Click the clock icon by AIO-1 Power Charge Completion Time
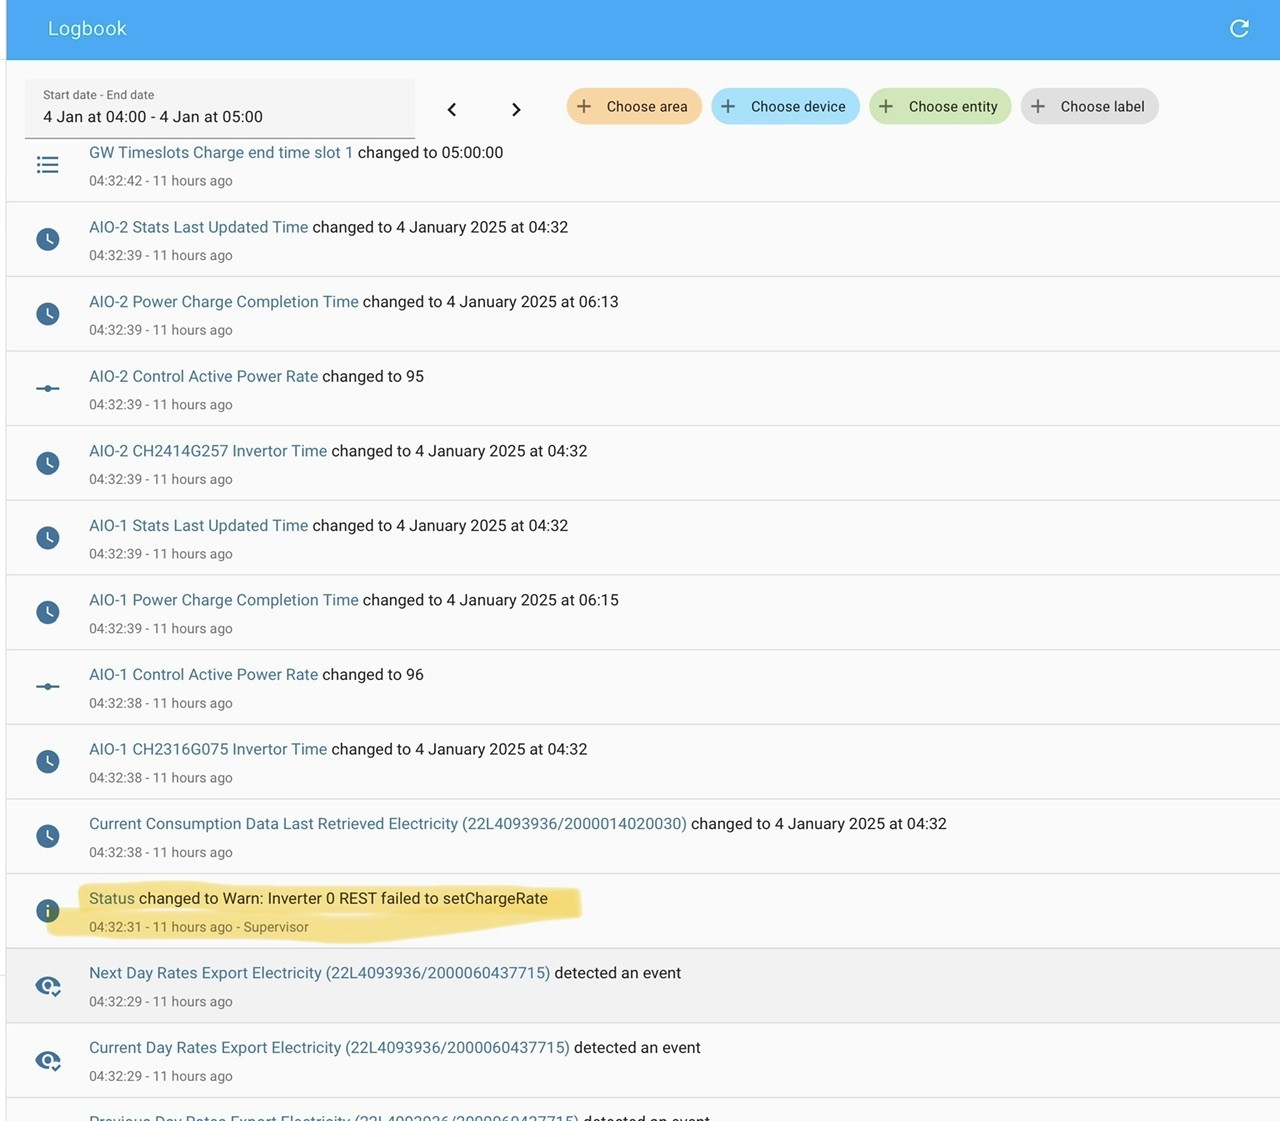The height and width of the screenshot is (1121, 1280). [48, 613]
